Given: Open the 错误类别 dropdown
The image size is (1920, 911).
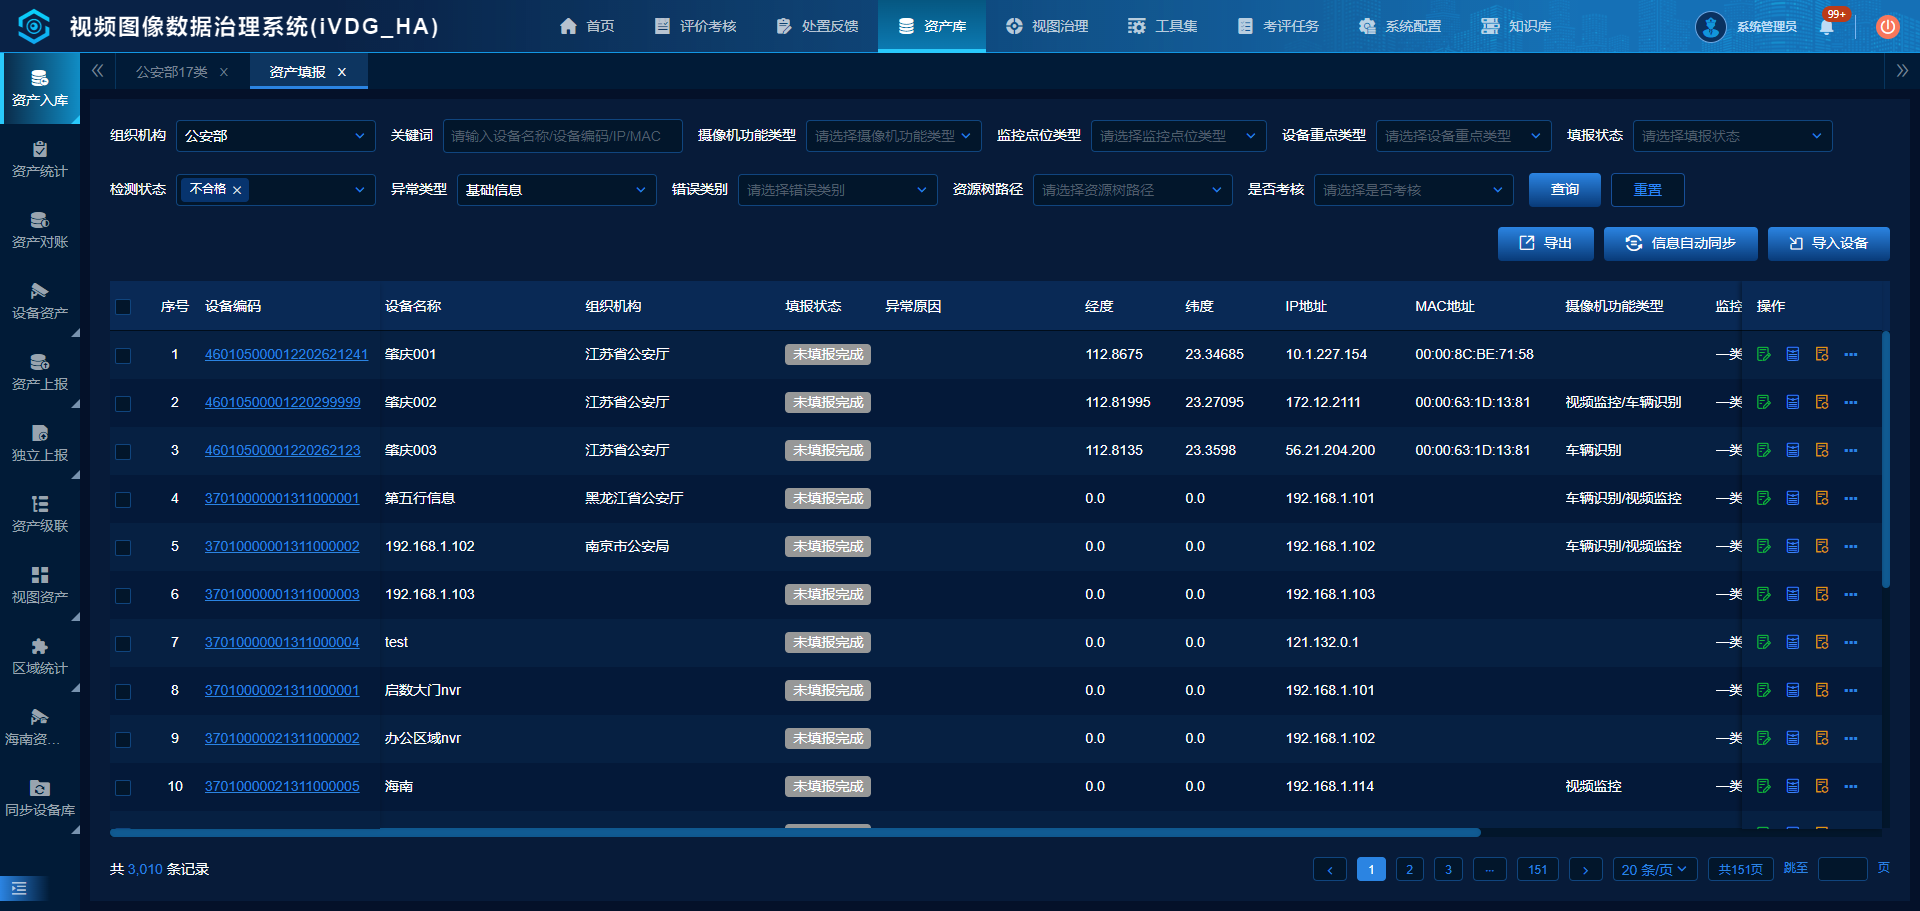Looking at the screenshot, I should pyautogui.click(x=837, y=190).
